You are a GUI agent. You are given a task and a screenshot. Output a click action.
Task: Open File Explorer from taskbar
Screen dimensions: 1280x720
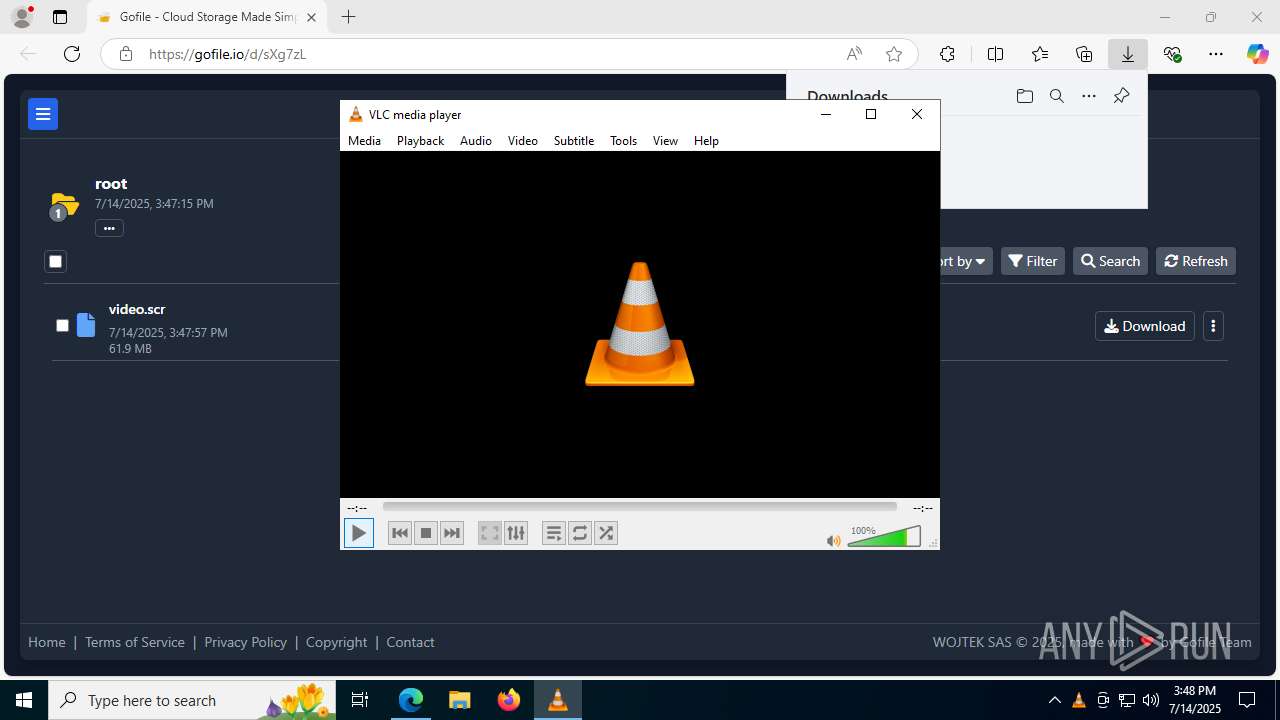coord(459,700)
